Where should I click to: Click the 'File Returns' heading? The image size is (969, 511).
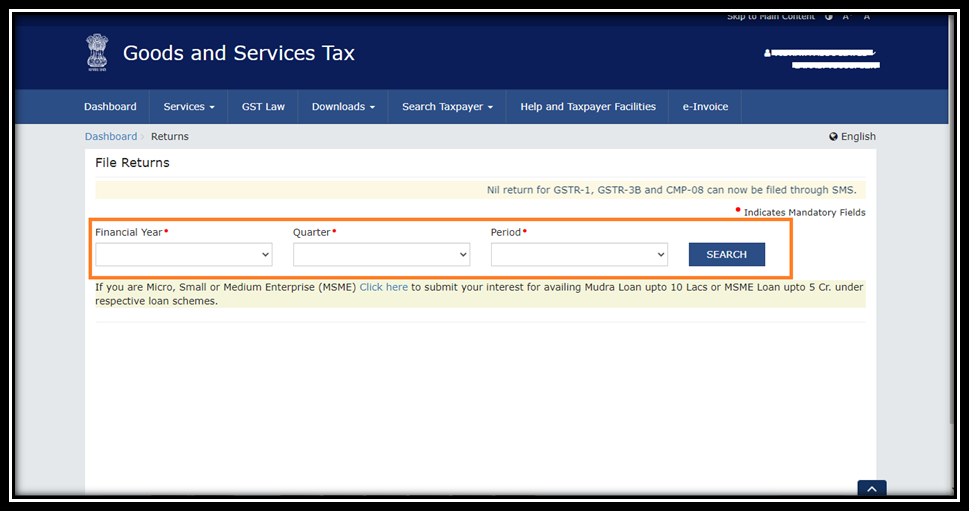pos(132,163)
